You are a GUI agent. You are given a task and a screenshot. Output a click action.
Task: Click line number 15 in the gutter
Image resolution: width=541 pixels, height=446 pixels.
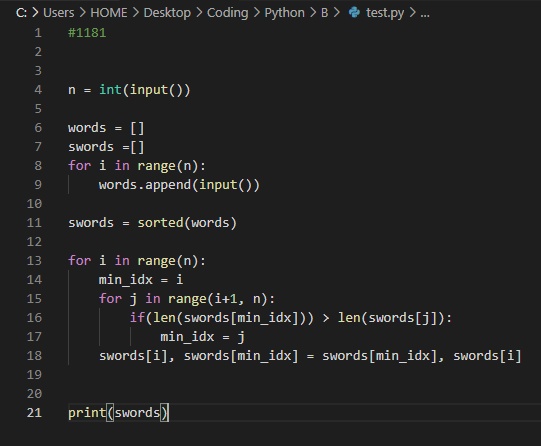(x=34, y=298)
